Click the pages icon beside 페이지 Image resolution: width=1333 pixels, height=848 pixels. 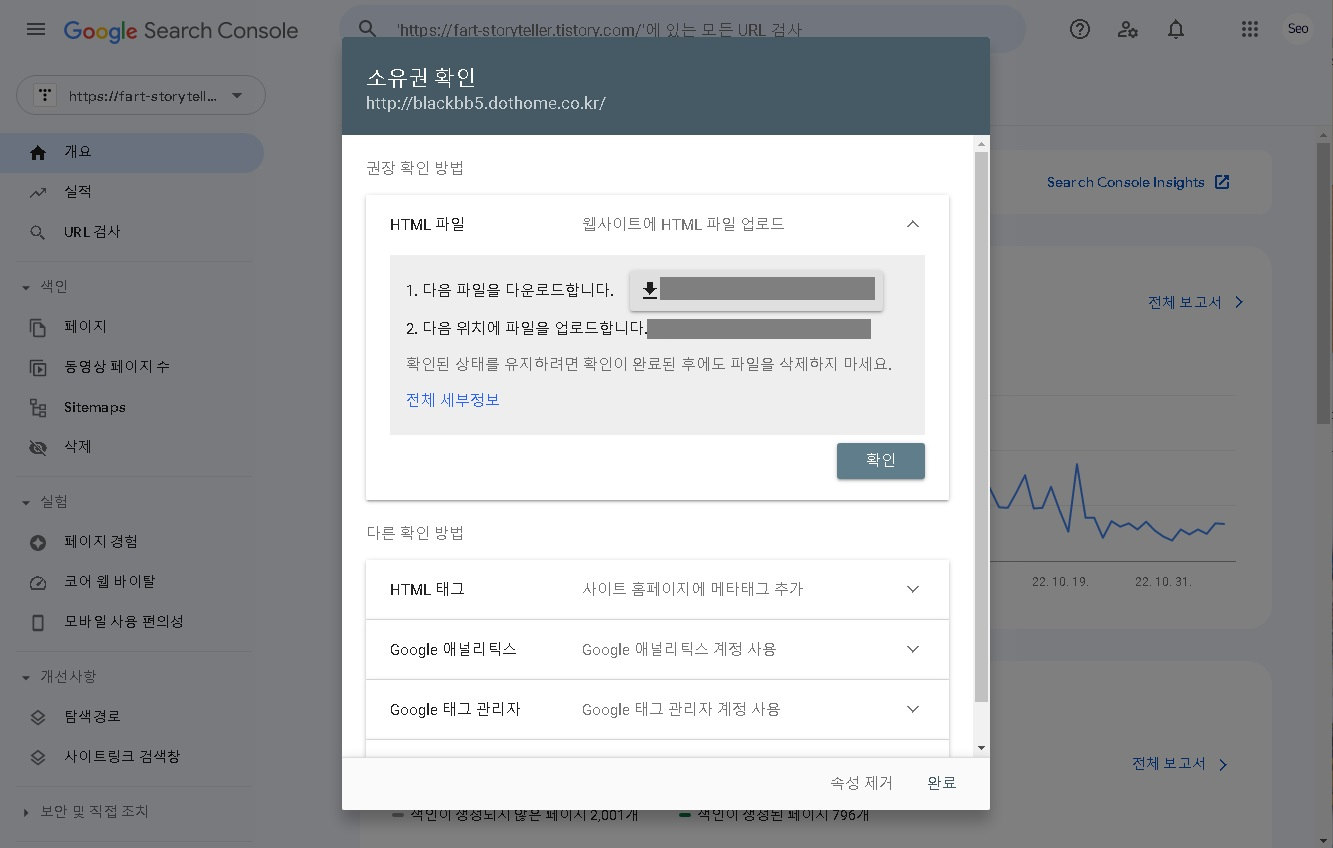coord(38,327)
